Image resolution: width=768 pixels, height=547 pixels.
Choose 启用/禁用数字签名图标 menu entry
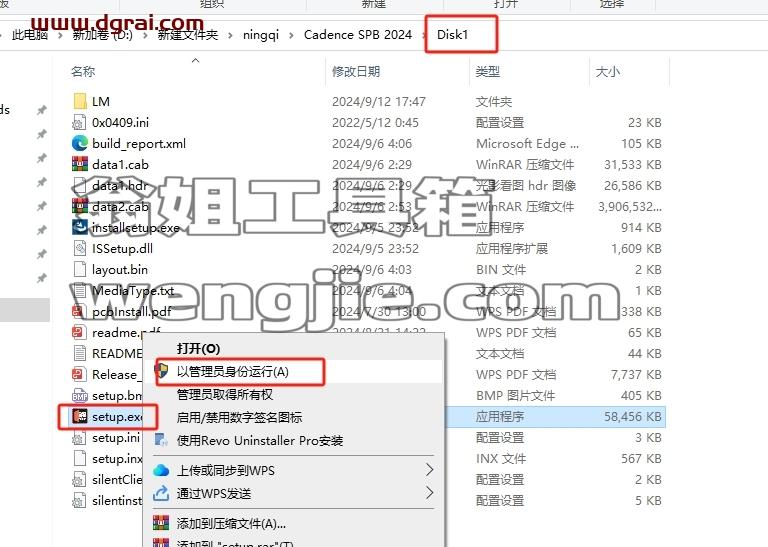pyautogui.click(x=239, y=417)
